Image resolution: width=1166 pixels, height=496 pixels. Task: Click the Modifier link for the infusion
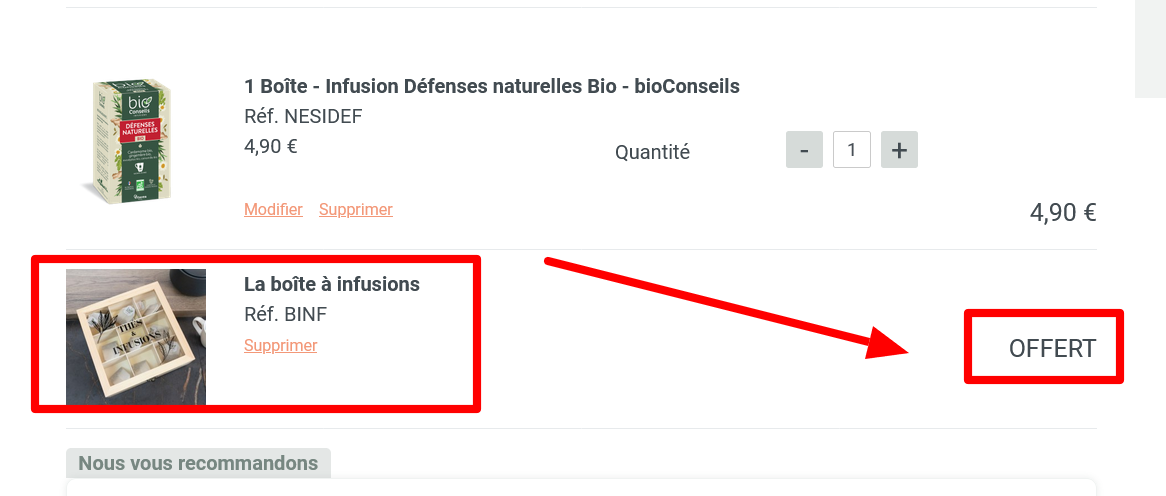click(x=273, y=210)
